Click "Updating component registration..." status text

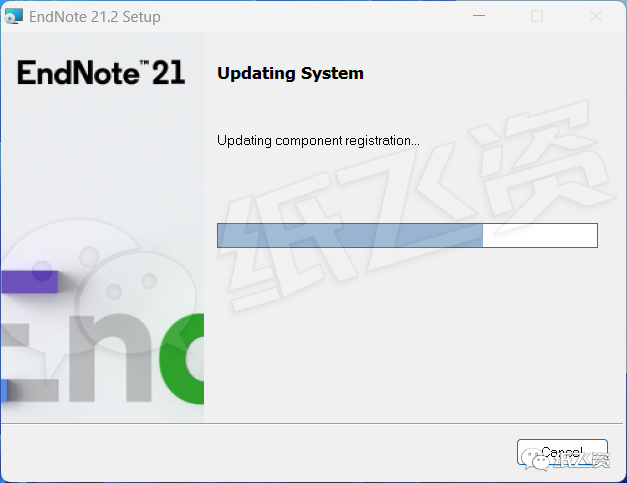pyautogui.click(x=318, y=141)
